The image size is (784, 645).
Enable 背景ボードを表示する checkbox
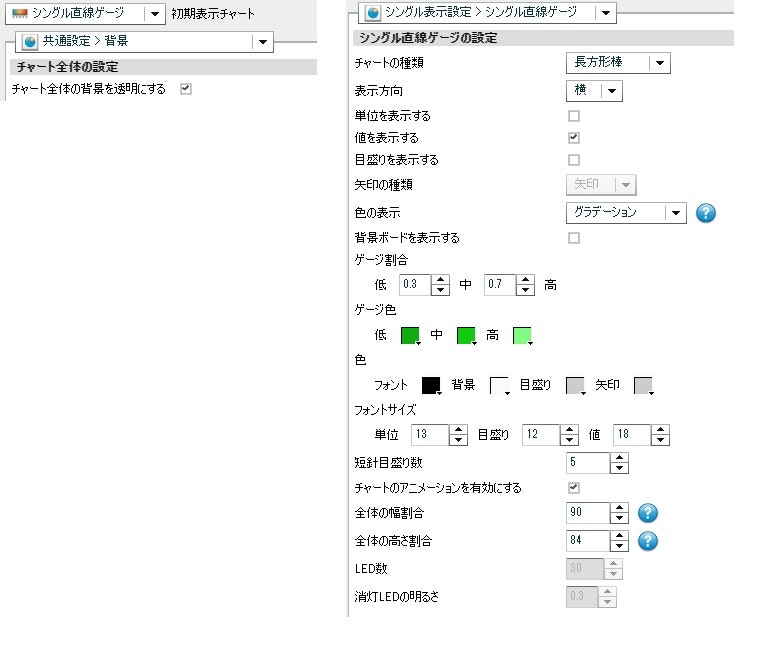point(574,238)
